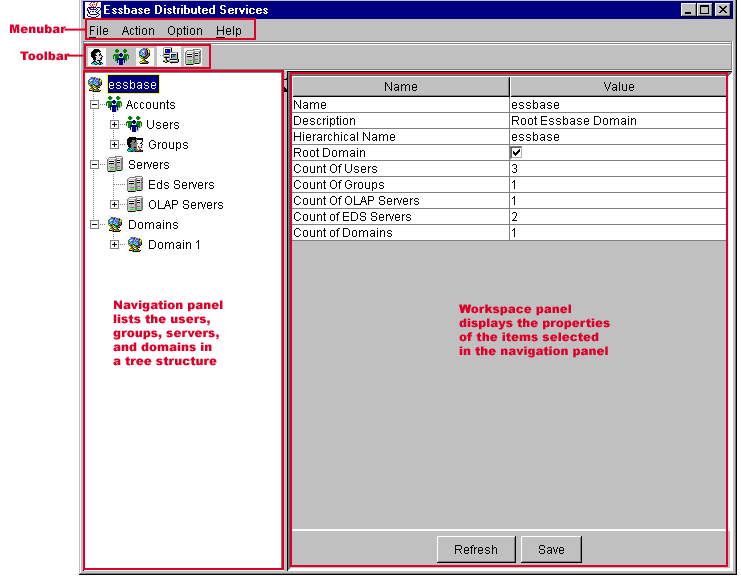Open the Help menu
Screen dimensions: 741x578
pyautogui.click(x=229, y=31)
